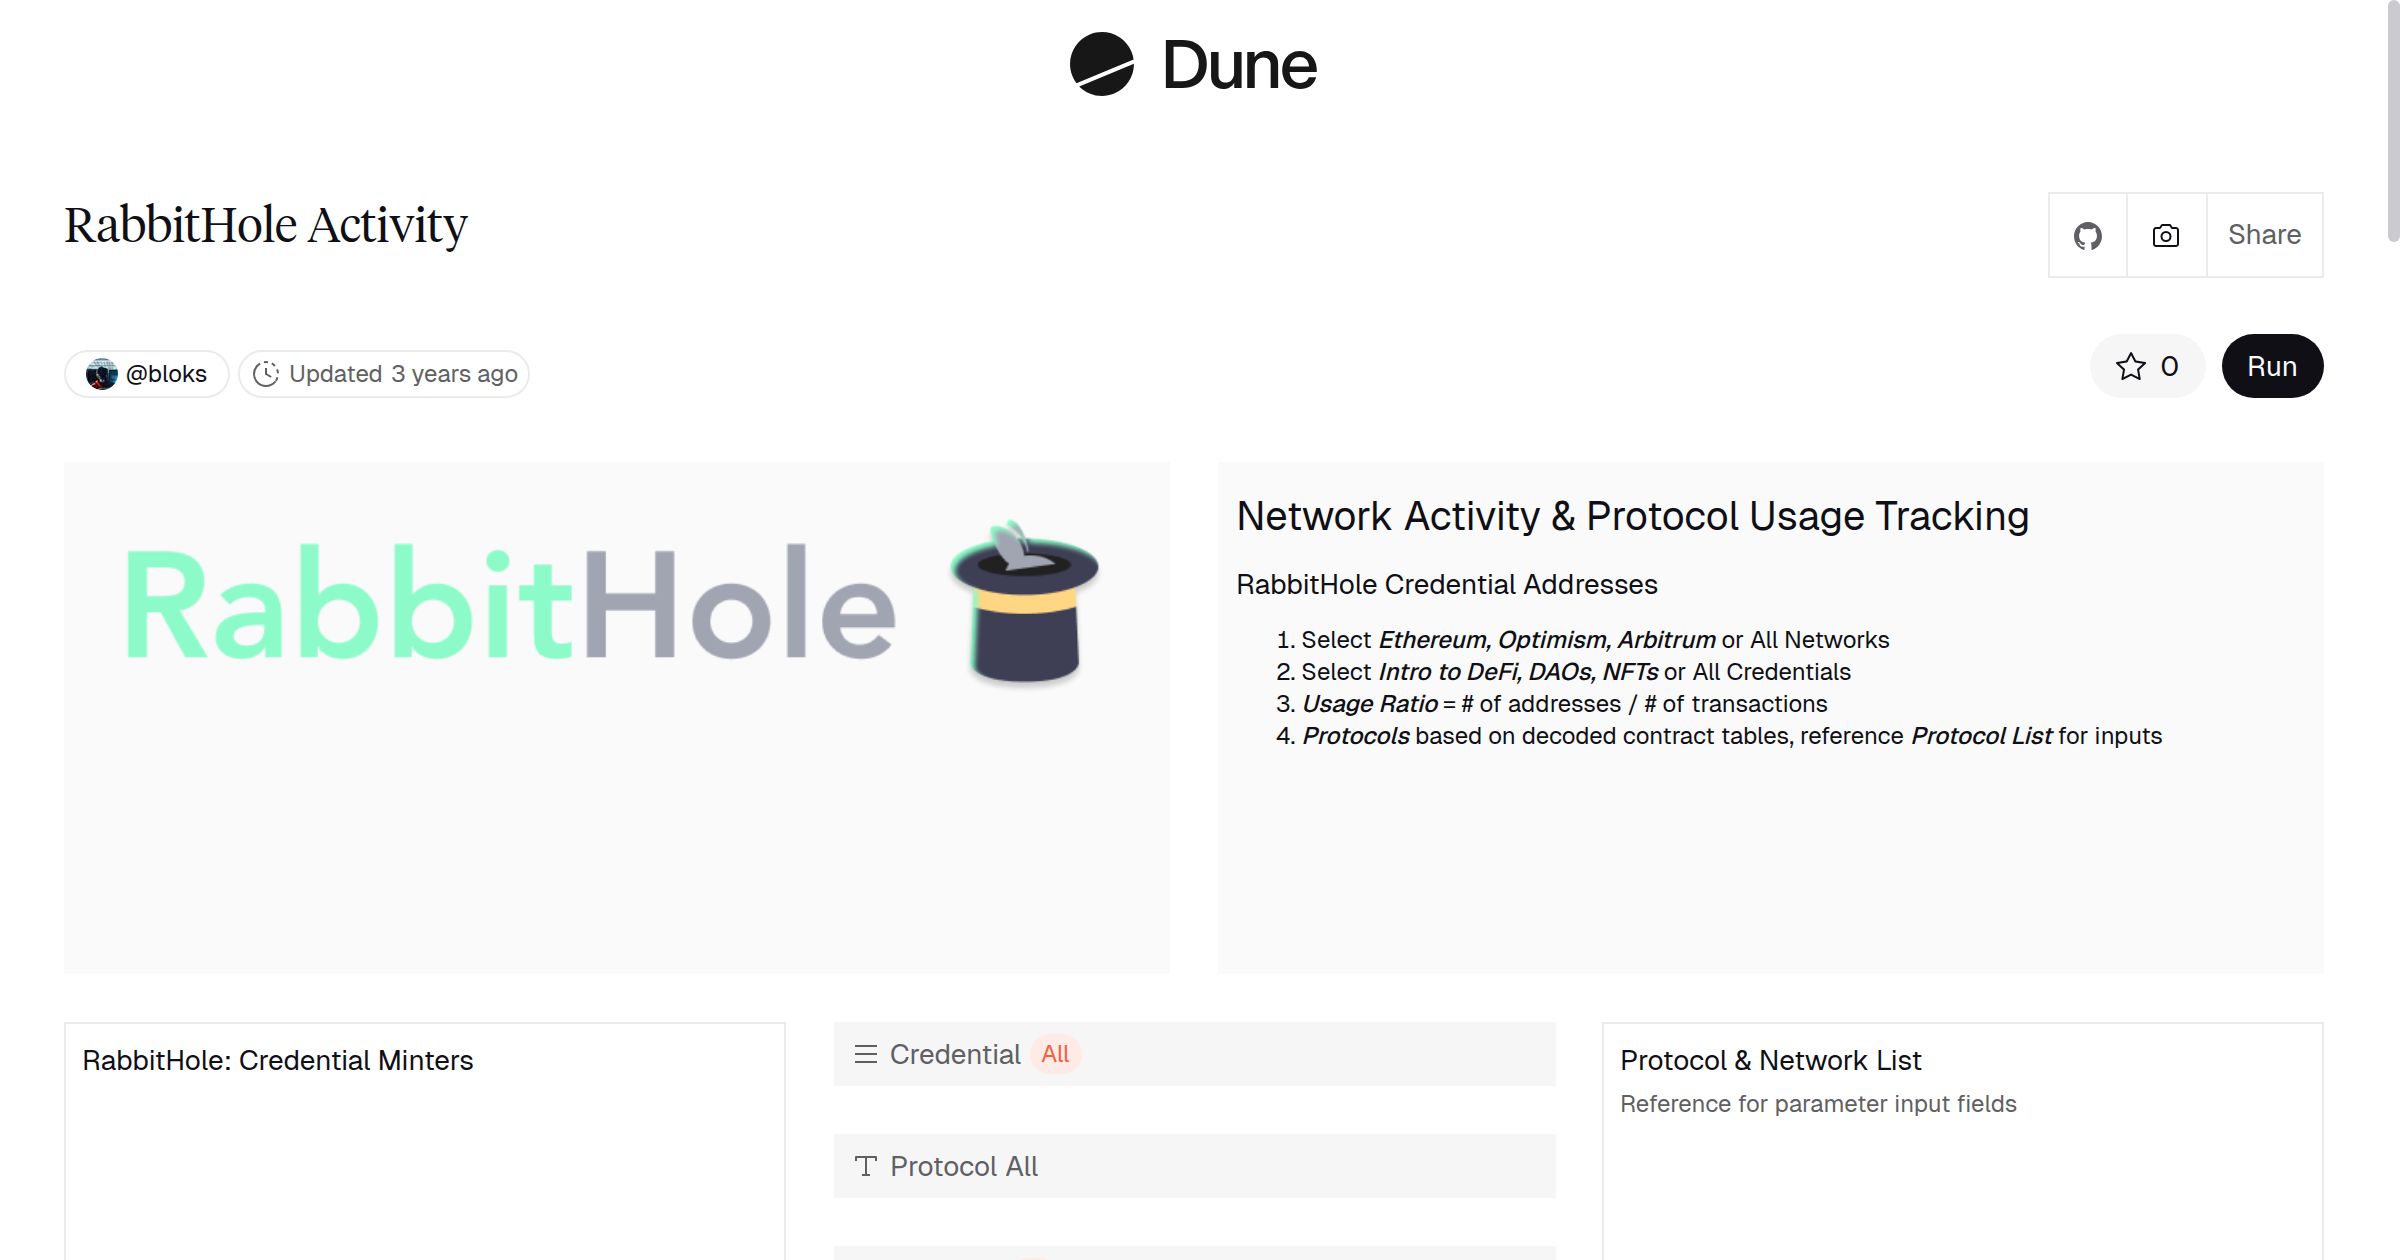2400x1260 pixels.
Task: Click the clock icon beside Updated
Action: (265, 374)
